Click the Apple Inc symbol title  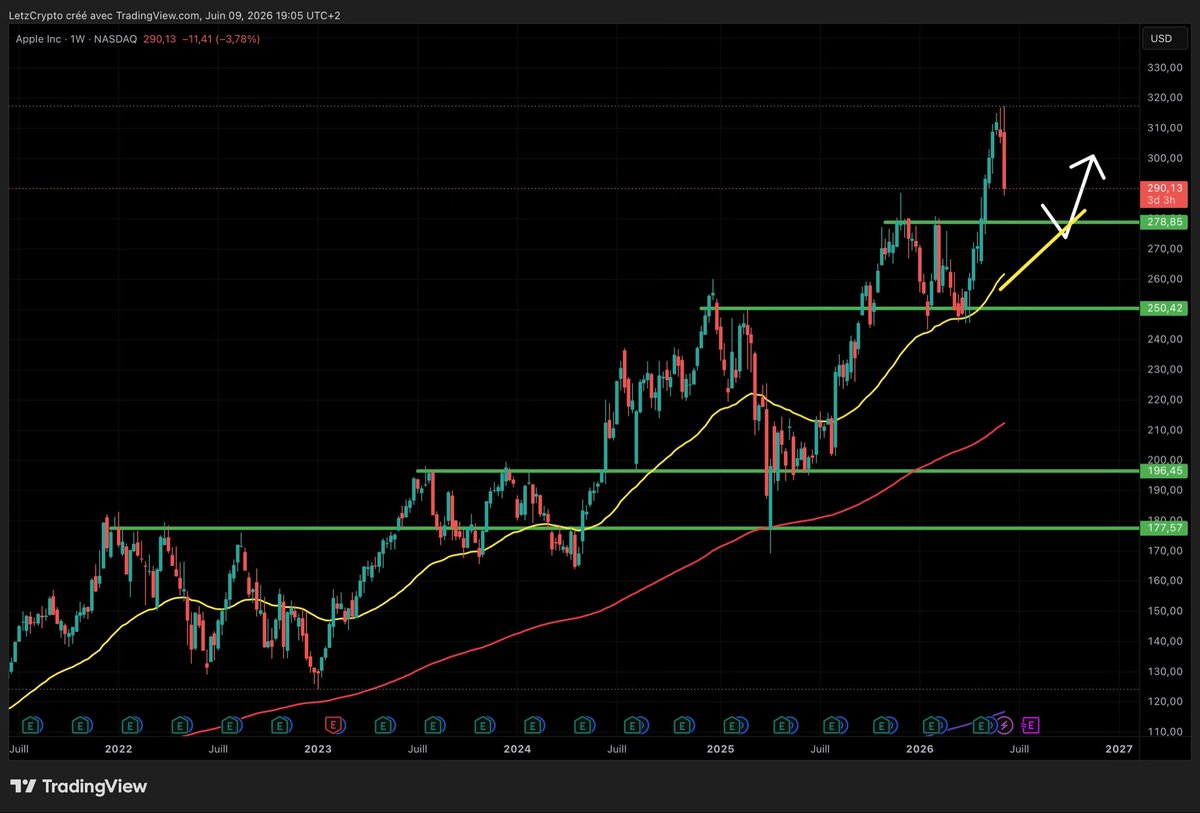tap(37, 38)
